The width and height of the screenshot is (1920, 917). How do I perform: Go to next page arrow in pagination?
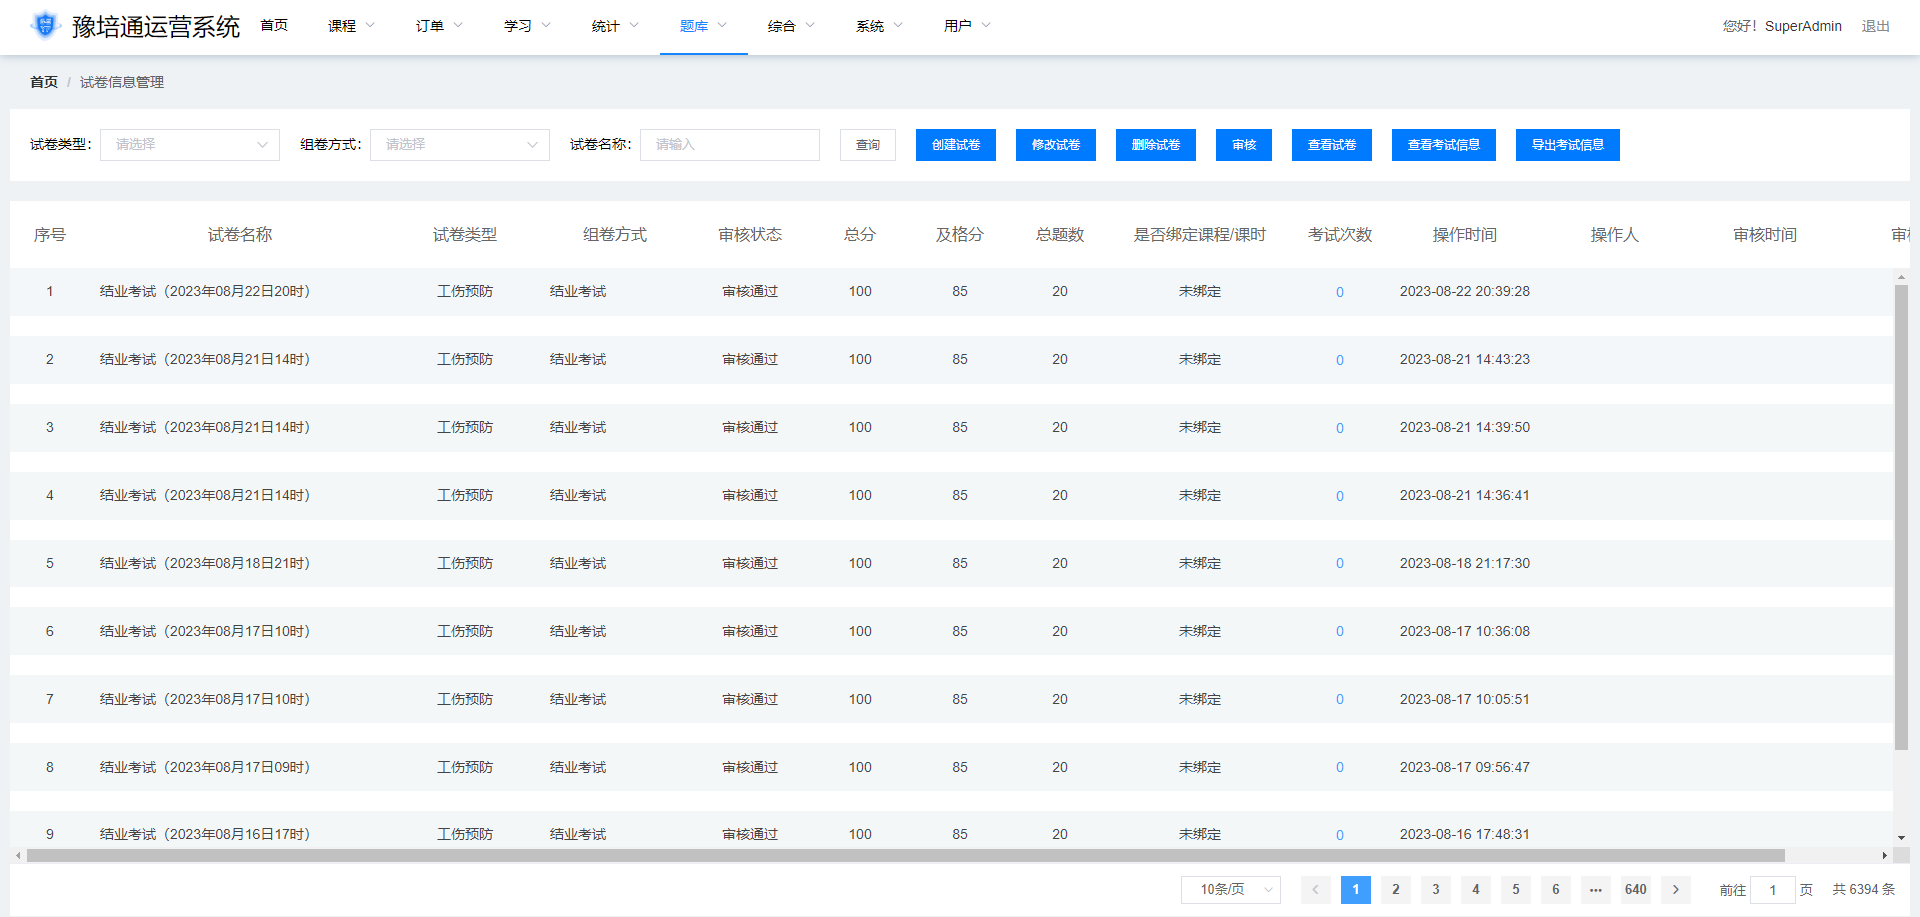pos(1676,889)
